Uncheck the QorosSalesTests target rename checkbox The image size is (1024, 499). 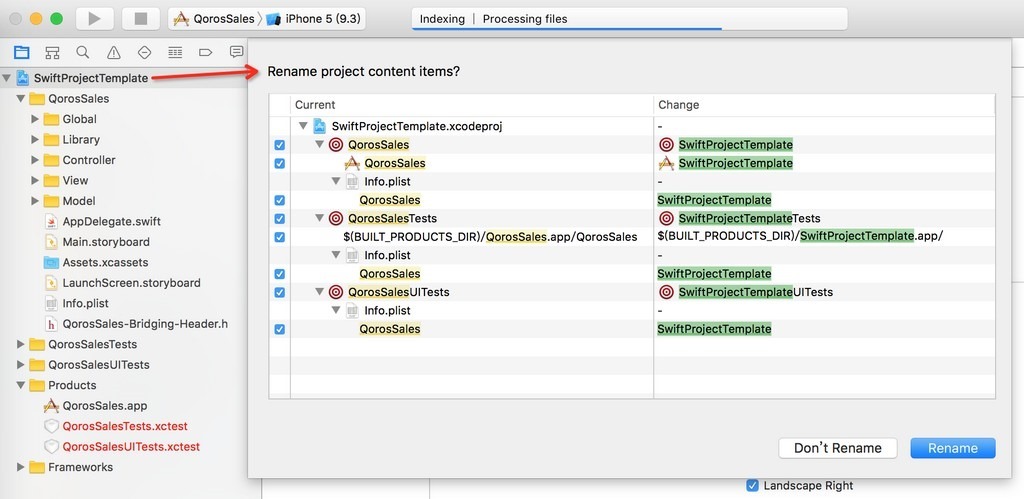279,219
